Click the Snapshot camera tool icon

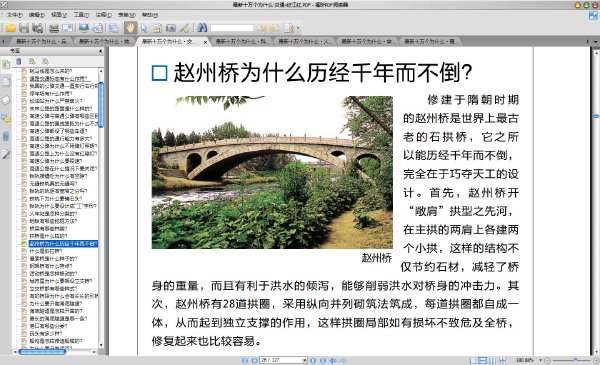(x=171, y=28)
